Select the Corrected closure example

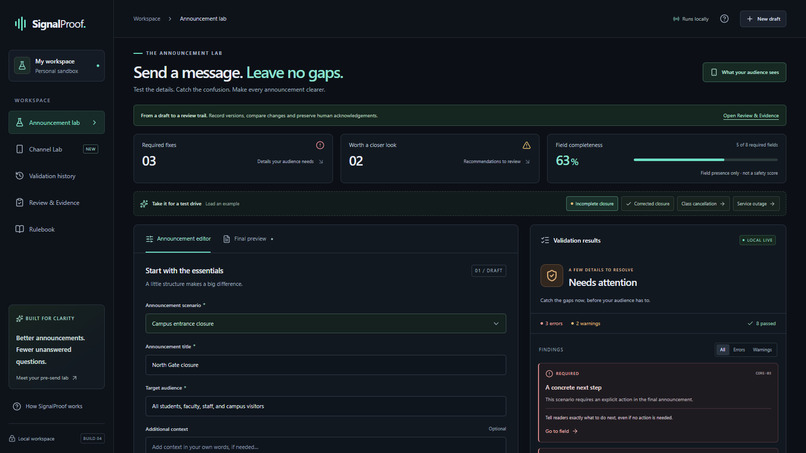point(647,204)
